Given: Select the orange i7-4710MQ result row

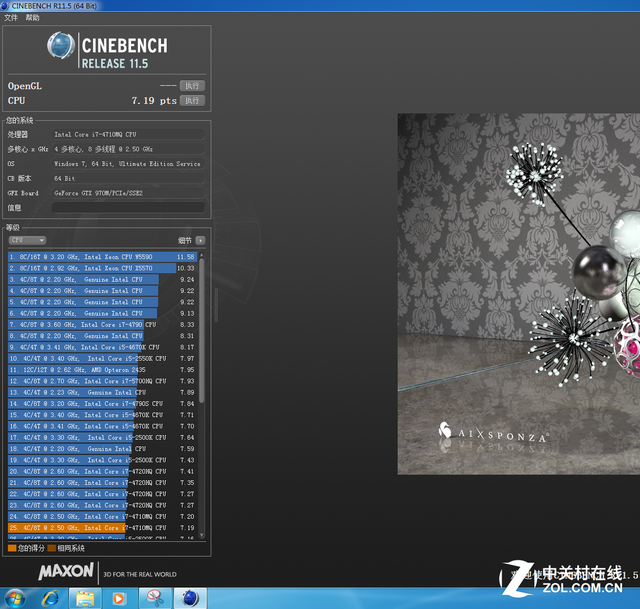Looking at the screenshot, I should pos(100,527).
